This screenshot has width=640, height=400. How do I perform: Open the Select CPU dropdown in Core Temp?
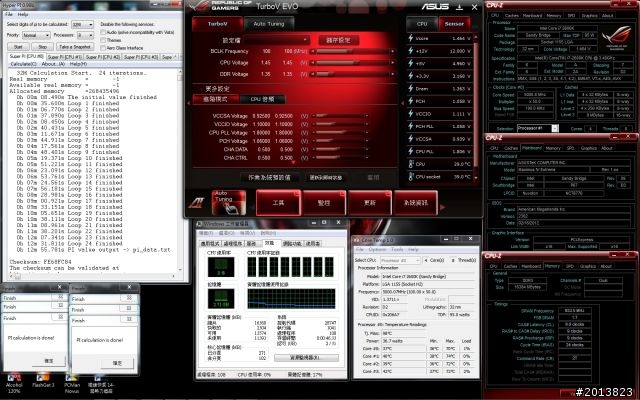click(400, 260)
